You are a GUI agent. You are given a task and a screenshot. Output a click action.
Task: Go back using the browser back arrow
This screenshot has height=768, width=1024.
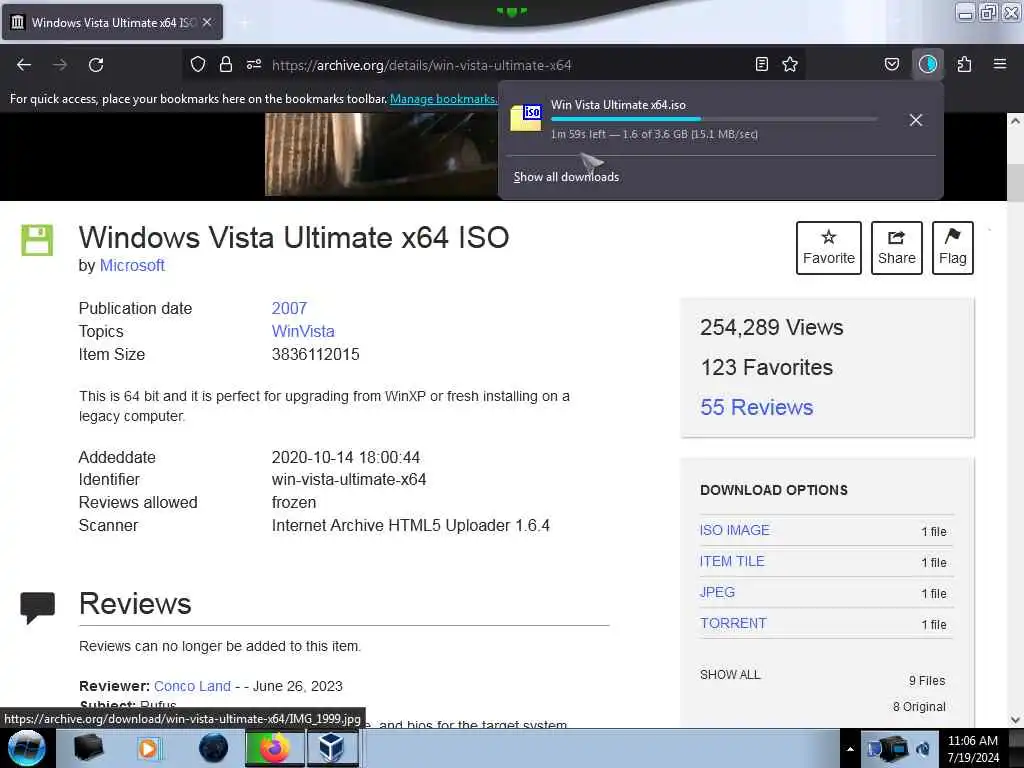pyautogui.click(x=24, y=65)
